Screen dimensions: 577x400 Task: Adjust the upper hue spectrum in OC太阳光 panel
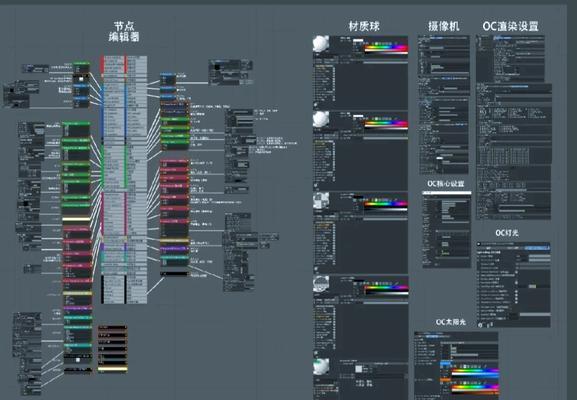pos(475,371)
